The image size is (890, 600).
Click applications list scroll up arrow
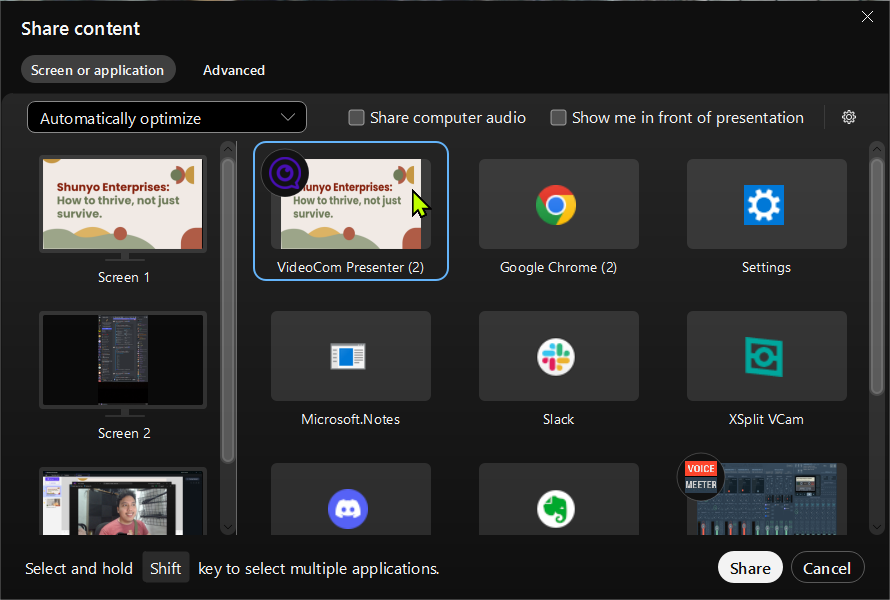pyautogui.click(x=877, y=149)
